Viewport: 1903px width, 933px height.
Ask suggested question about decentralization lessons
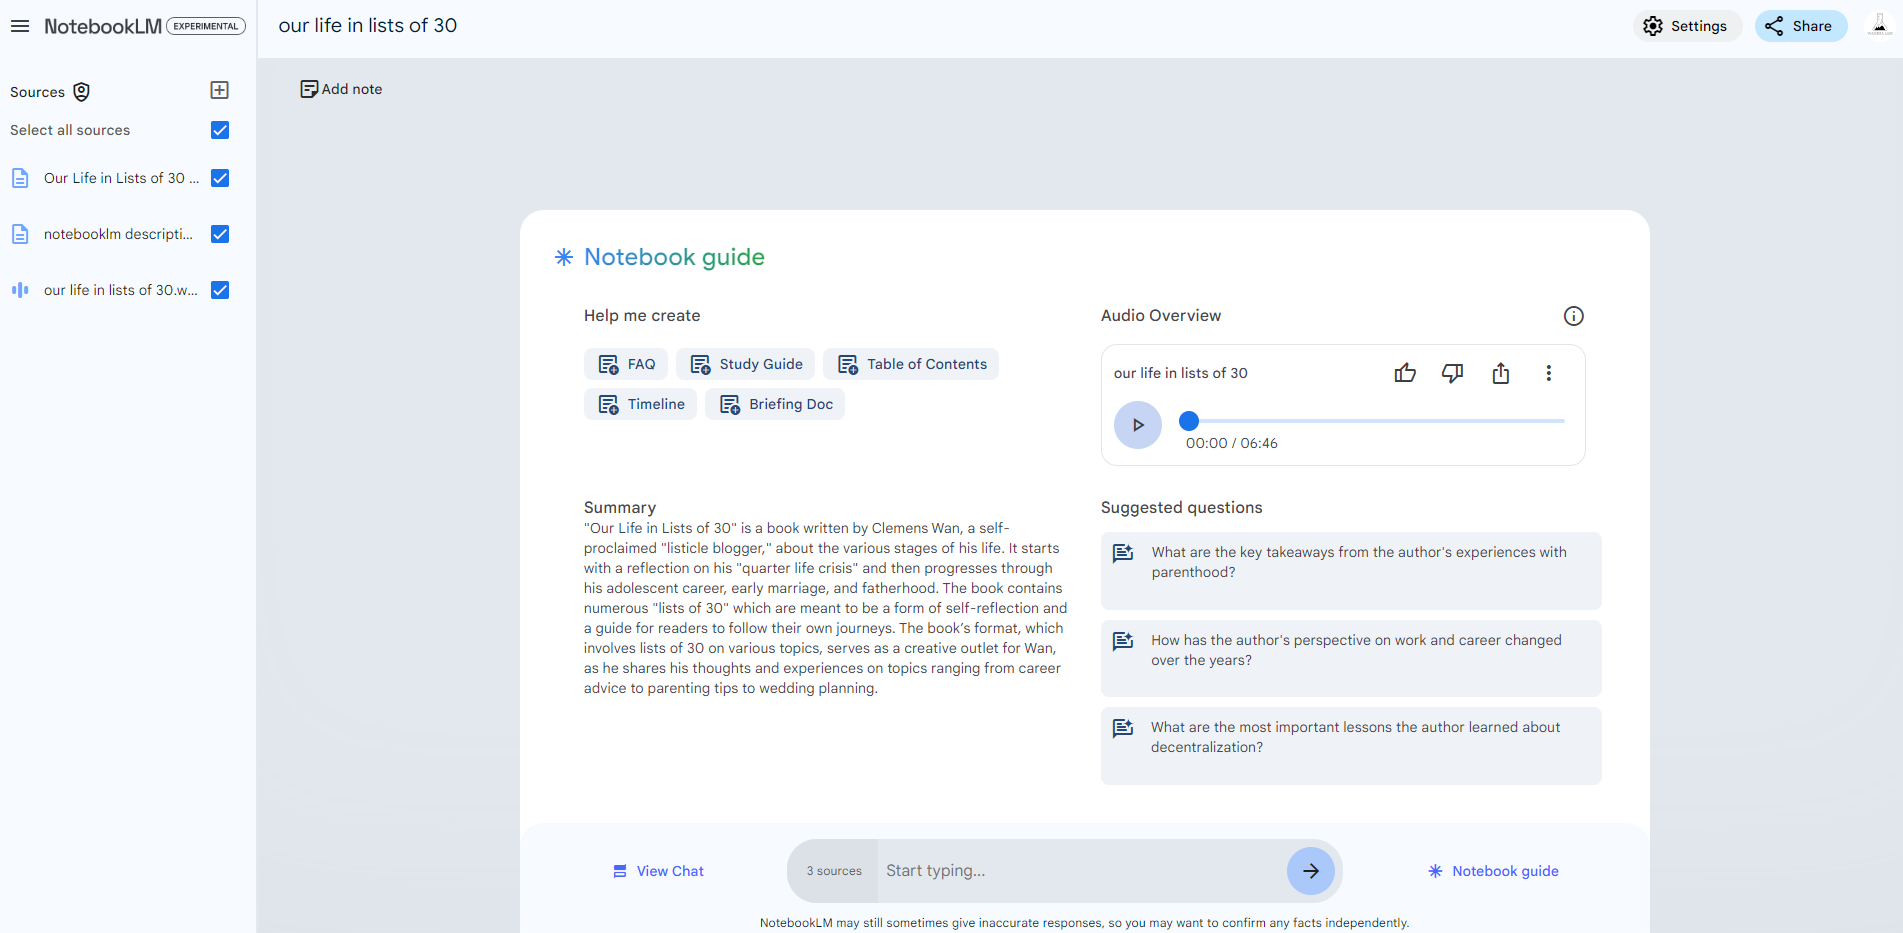pyautogui.click(x=1351, y=746)
